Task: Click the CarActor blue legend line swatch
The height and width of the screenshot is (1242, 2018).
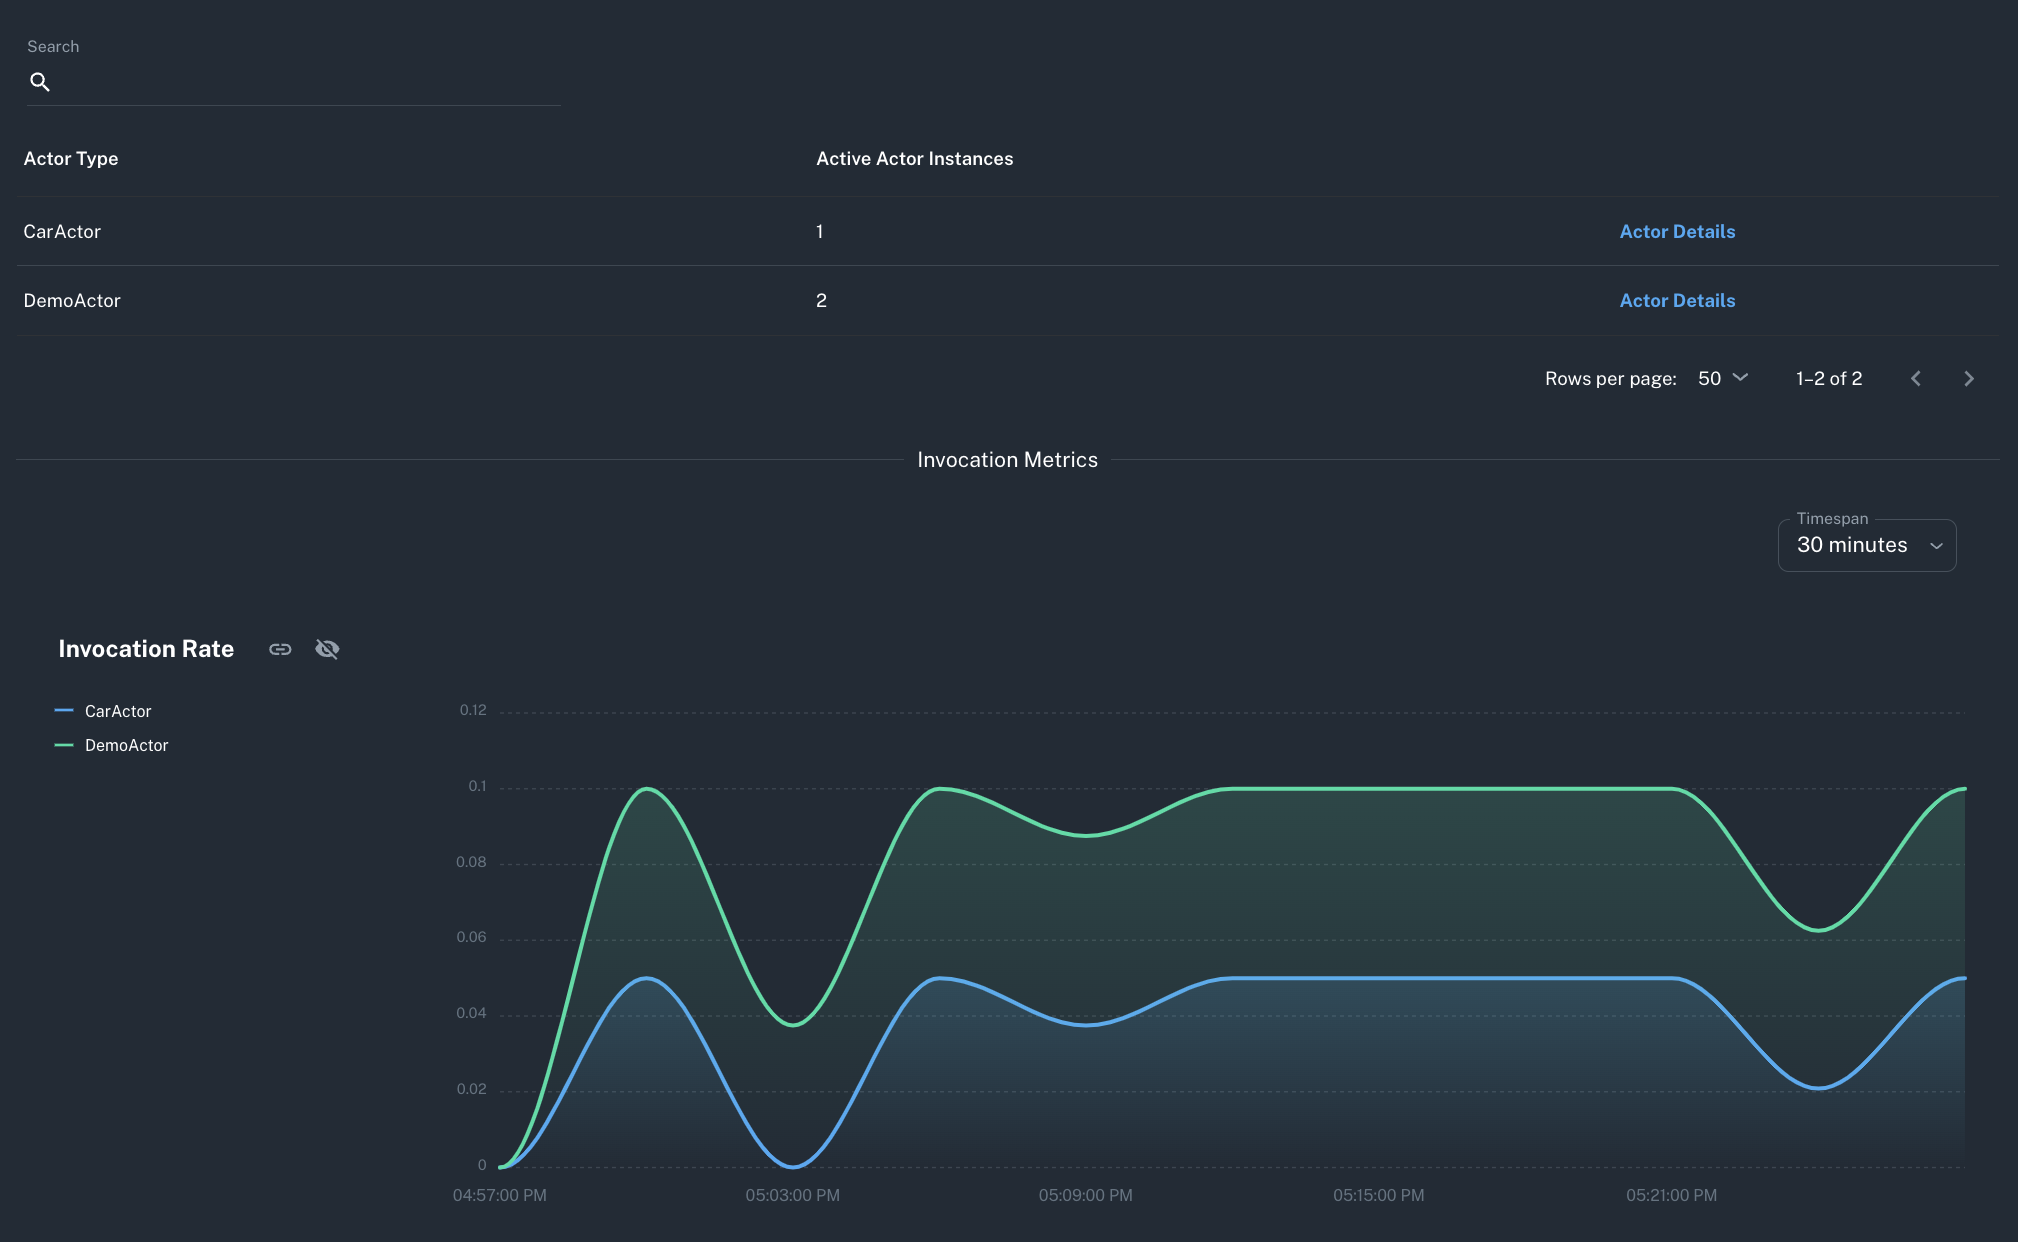Action: pyautogui.click(x=64, y=710)
